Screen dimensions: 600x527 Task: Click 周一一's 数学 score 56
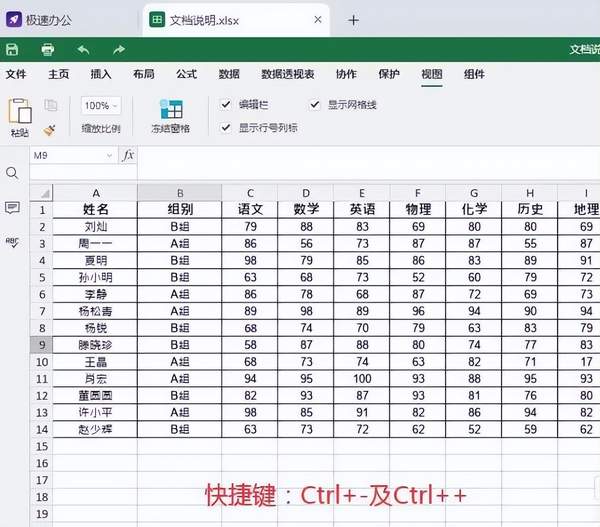[x=306, y=243]
